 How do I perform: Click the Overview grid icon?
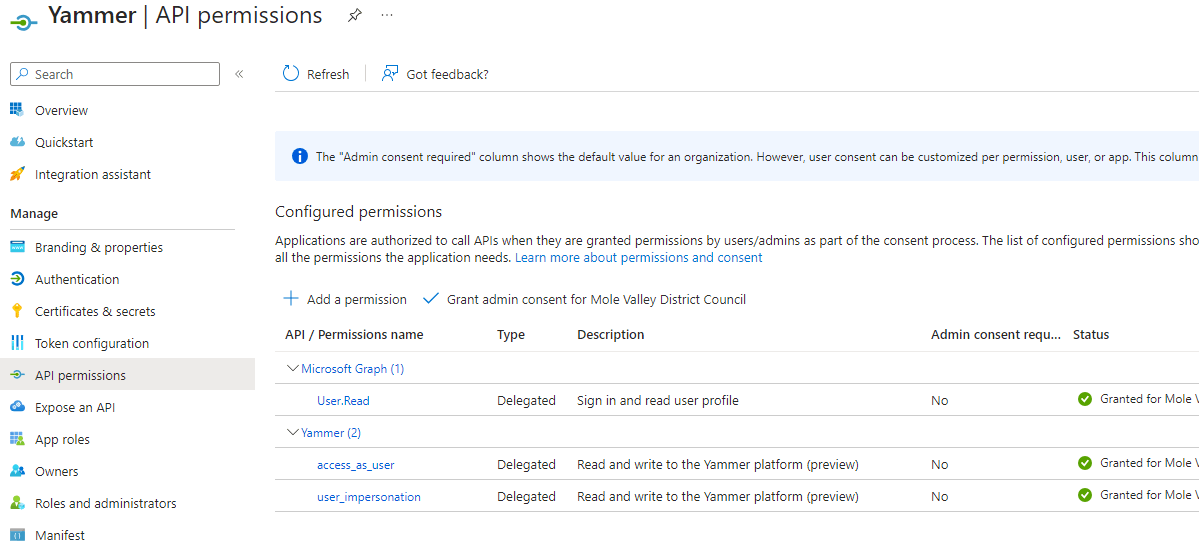(17, 110)
